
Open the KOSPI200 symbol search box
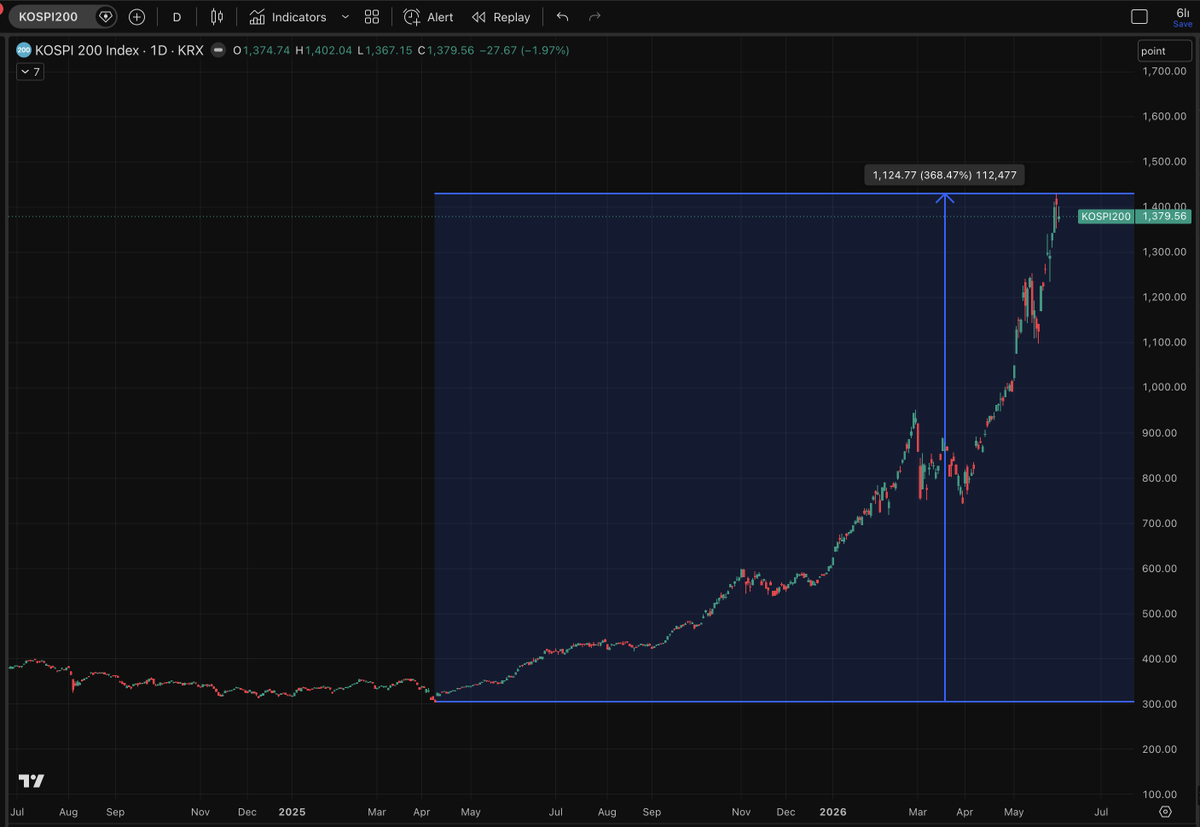pyautogui.click(x=62, y=17)
